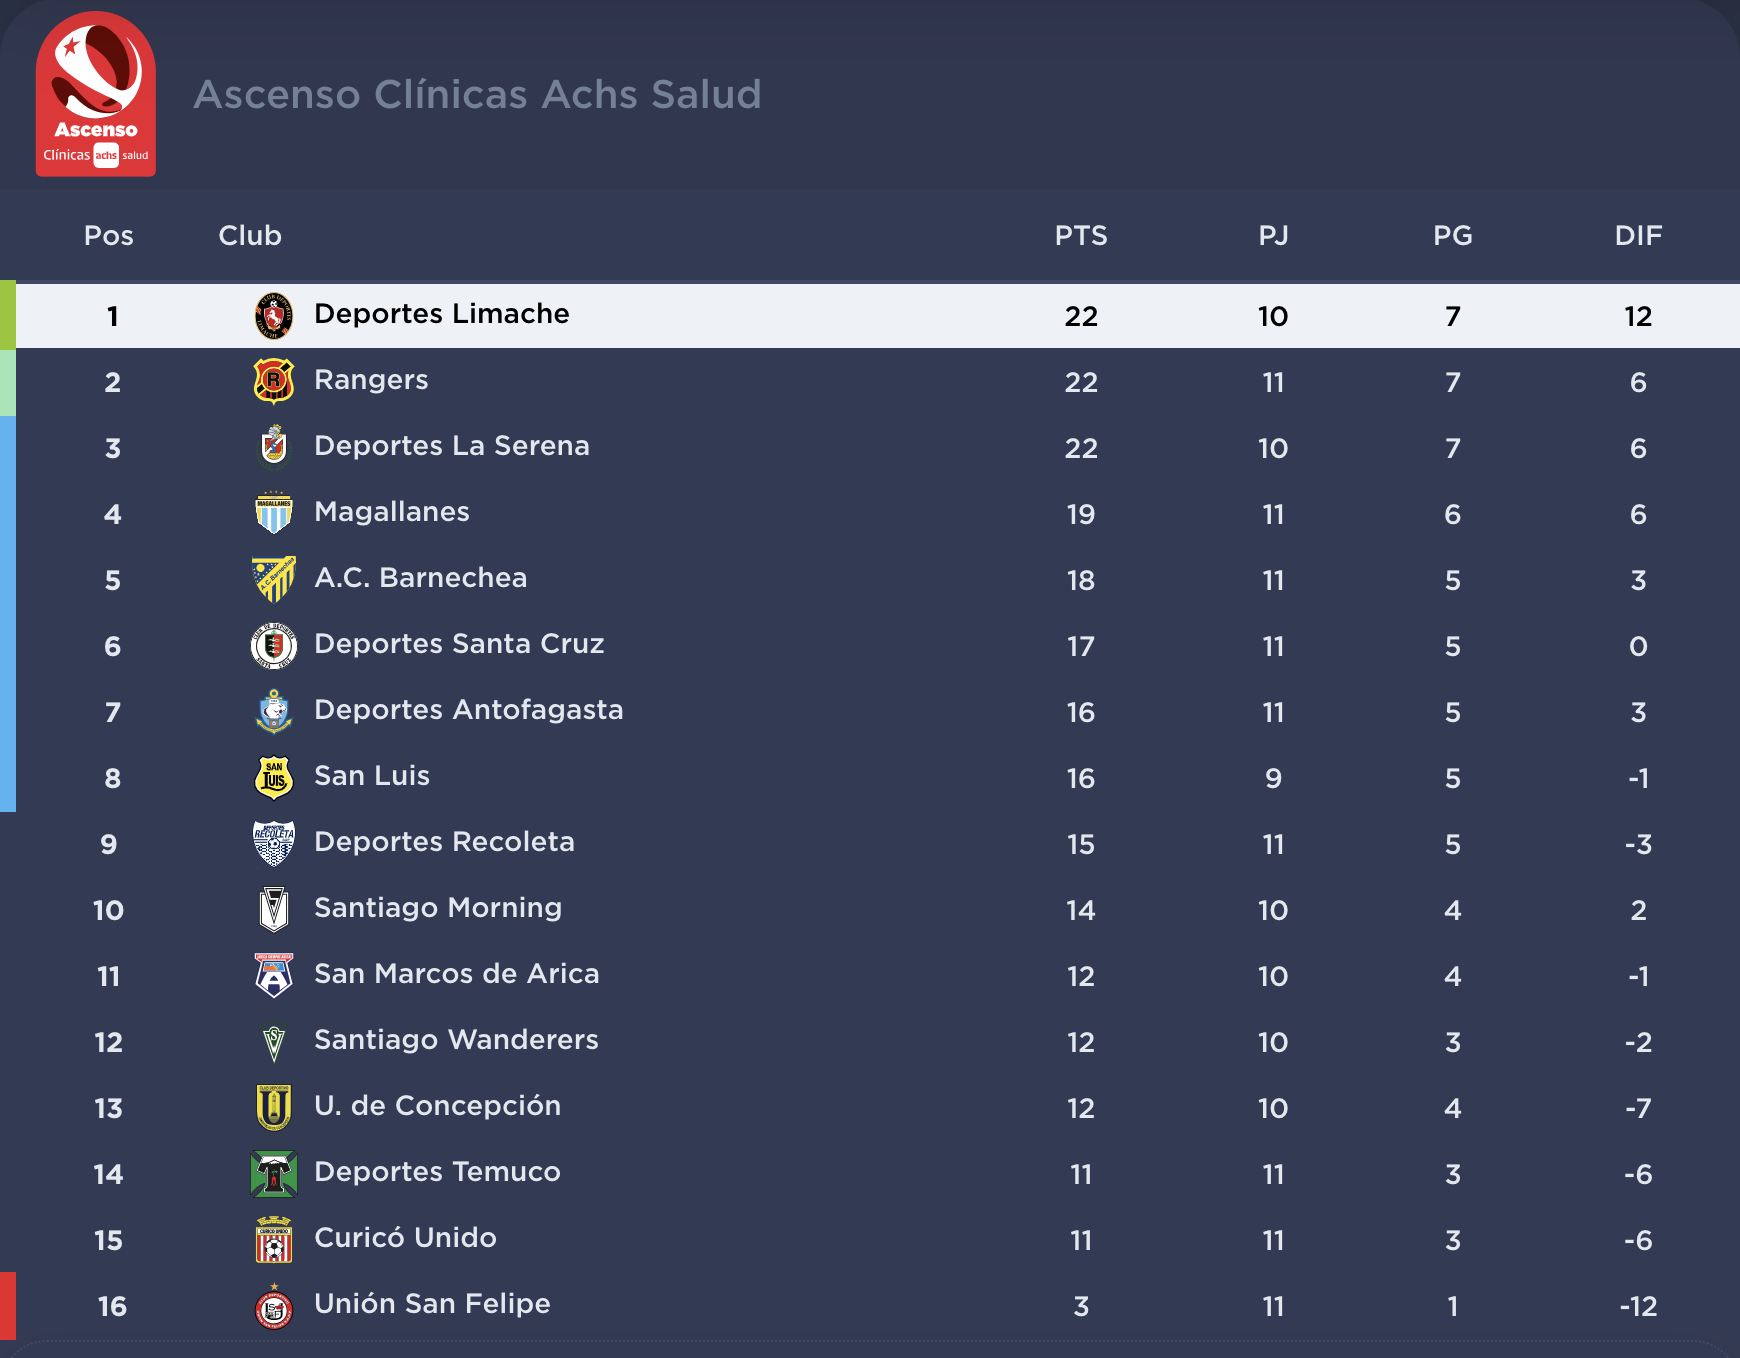Select the Unión San Felipe badge
The image size is (1740, 1358).
[x=274, y=1305]
